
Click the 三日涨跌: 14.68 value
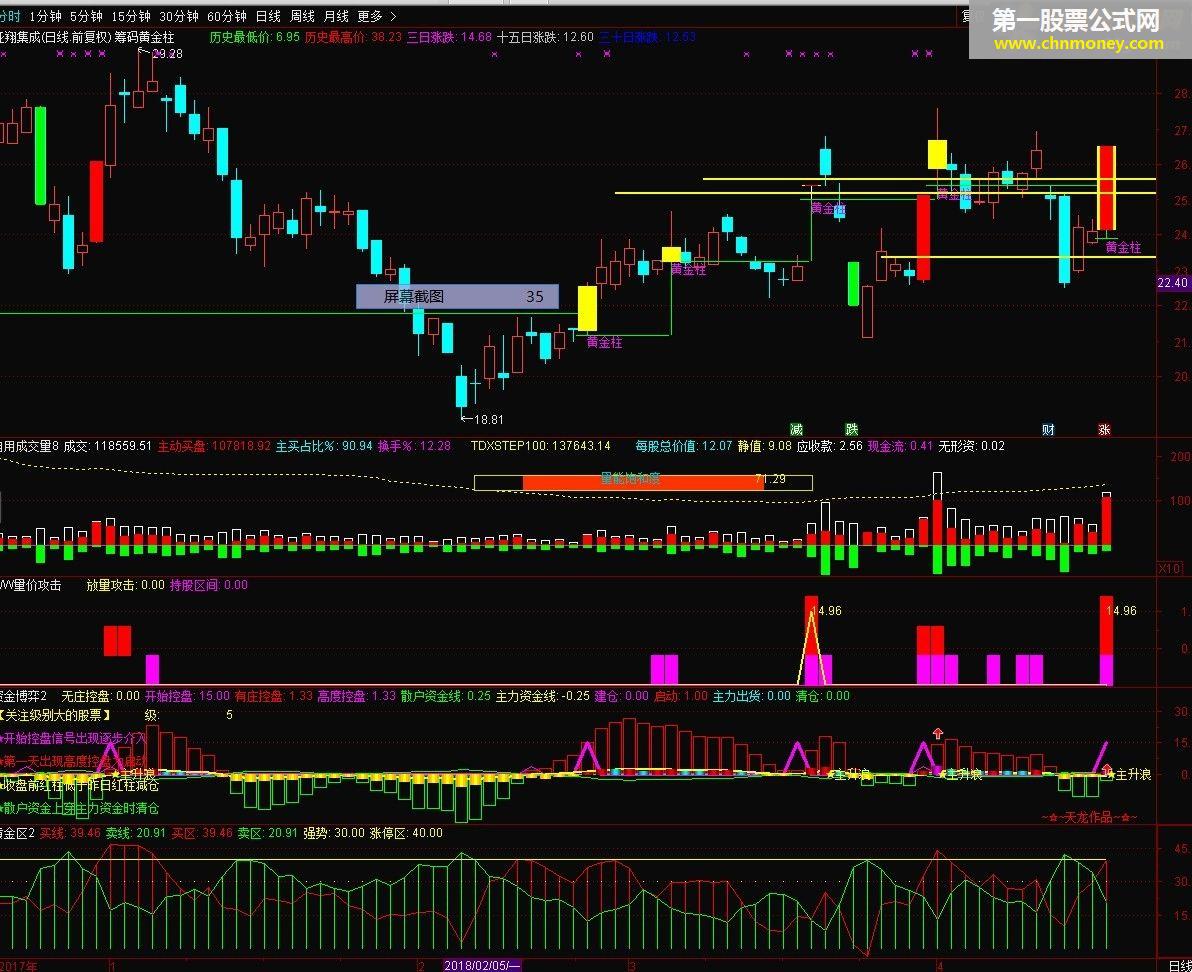[449, 36]
